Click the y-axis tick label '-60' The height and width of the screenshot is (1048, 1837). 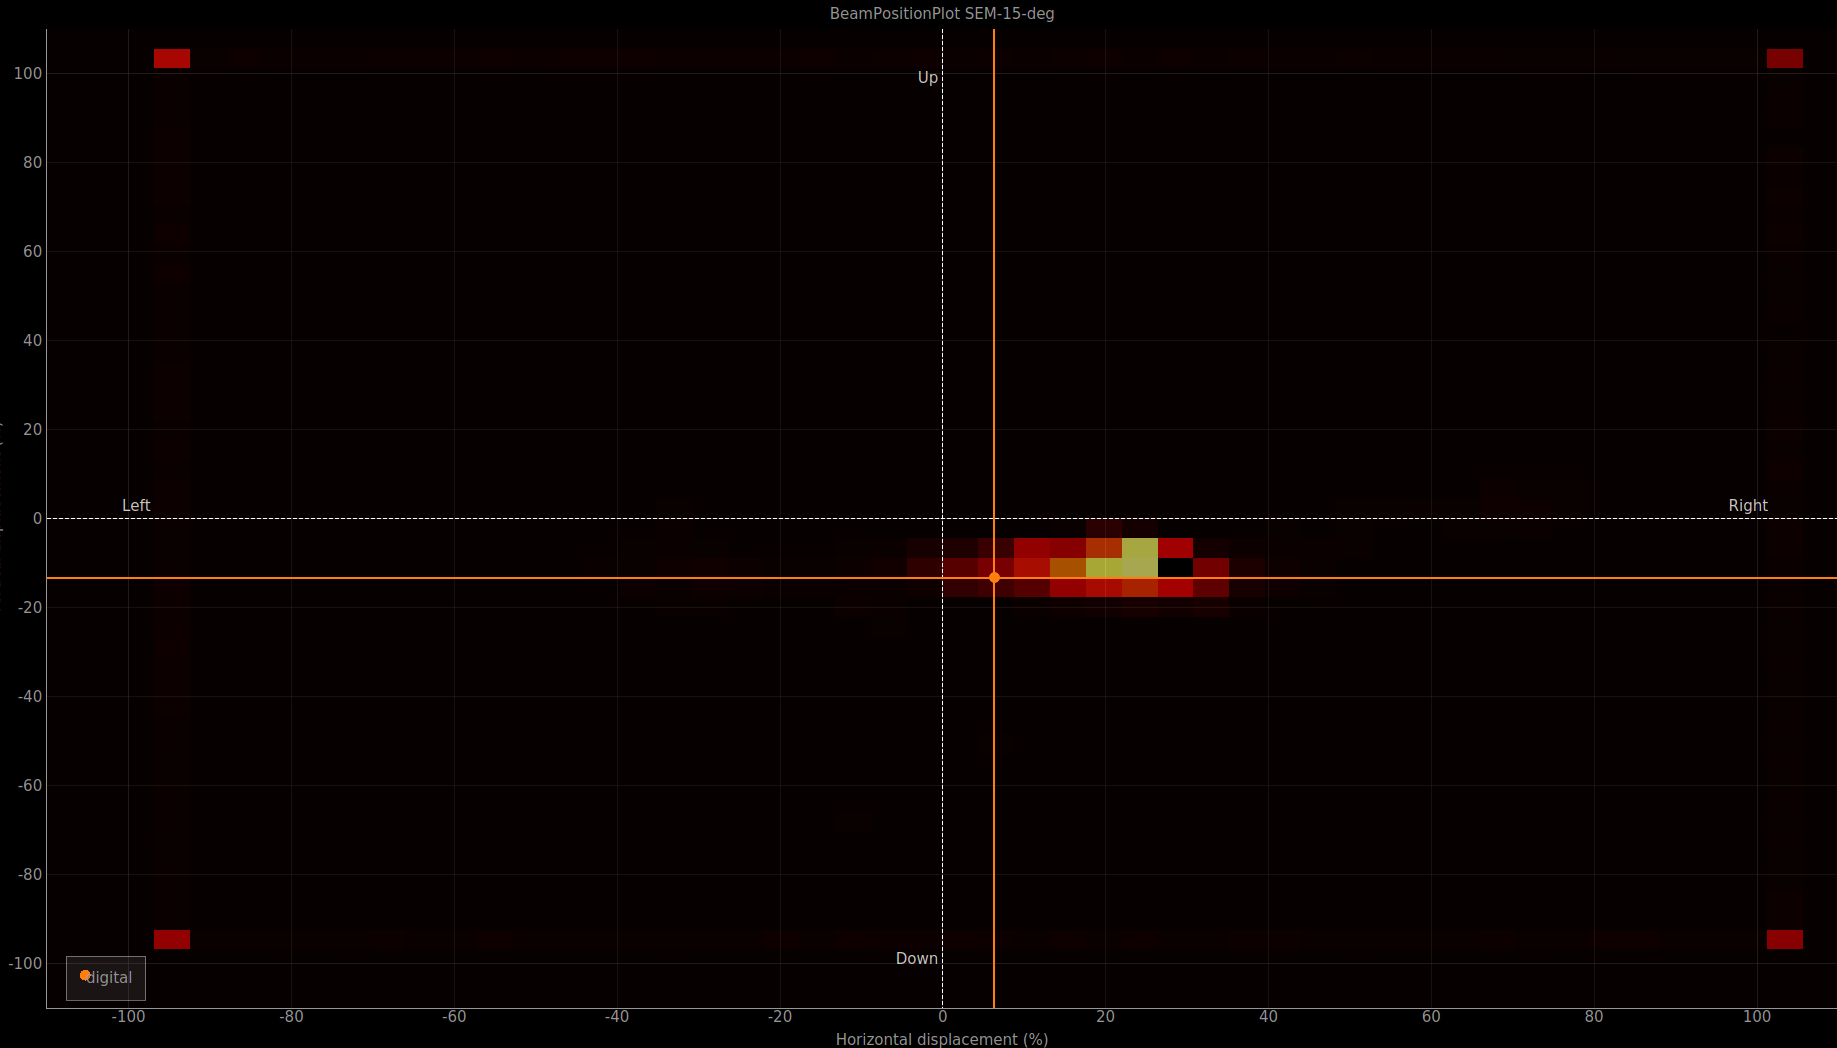[x=29, y=785]
